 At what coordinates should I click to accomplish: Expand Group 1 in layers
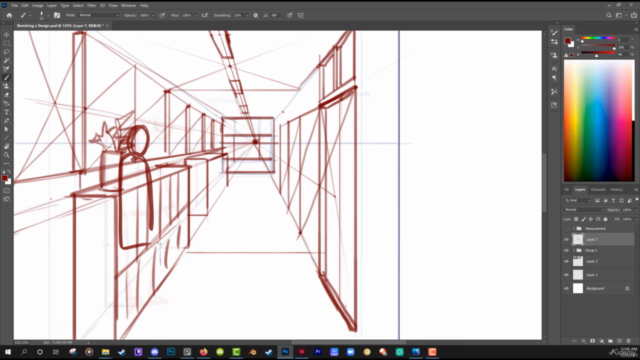click(x=574, y=250)
